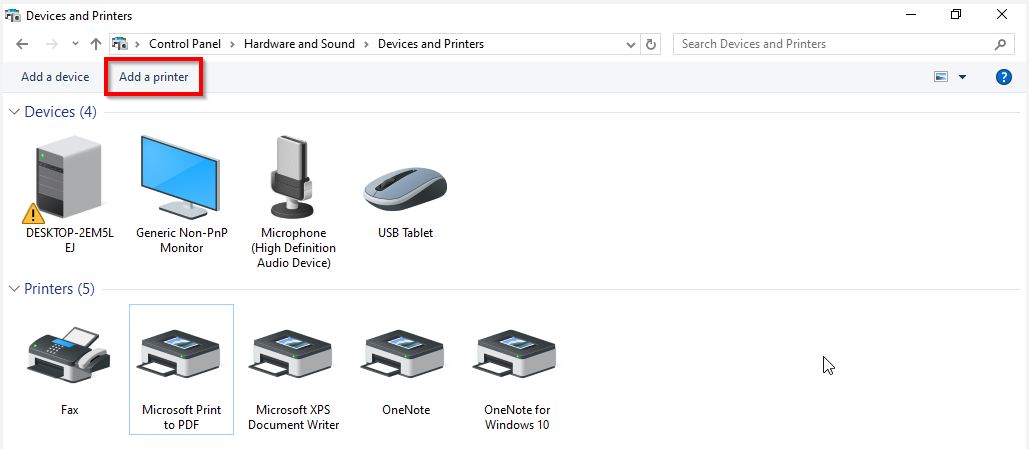Collapse the Printers (5) group
The height and width of the screenshot is (449, 1029).
pyautogui.click(x=14, y=289)
